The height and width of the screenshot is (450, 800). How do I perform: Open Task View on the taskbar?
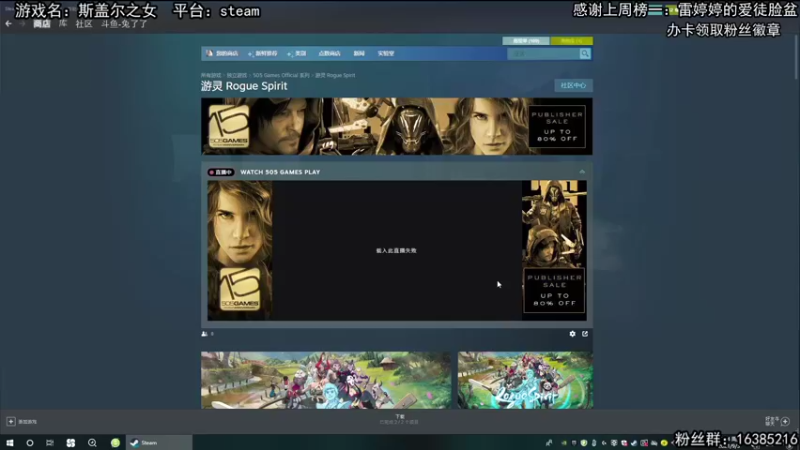[49, 443]
